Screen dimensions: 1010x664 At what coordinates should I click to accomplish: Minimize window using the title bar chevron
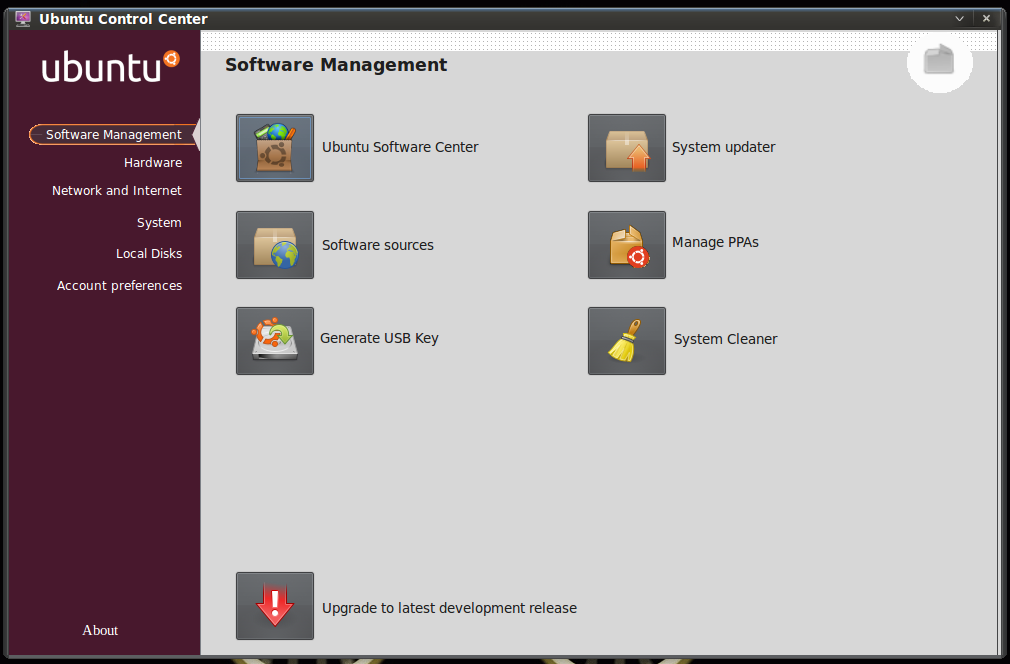959,19
